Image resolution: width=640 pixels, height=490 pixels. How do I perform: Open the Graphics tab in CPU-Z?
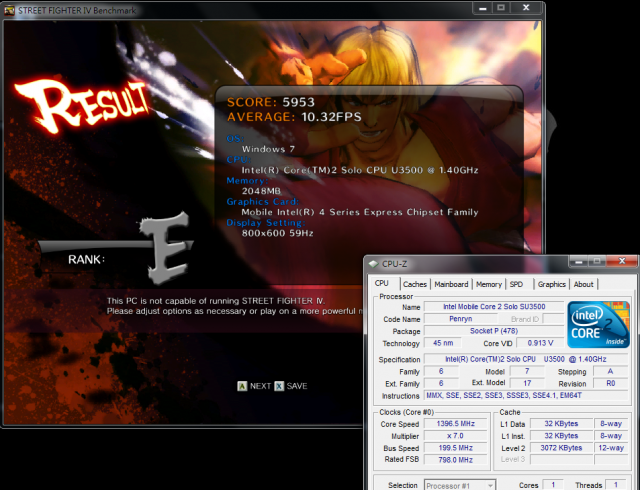click(551, 284)
